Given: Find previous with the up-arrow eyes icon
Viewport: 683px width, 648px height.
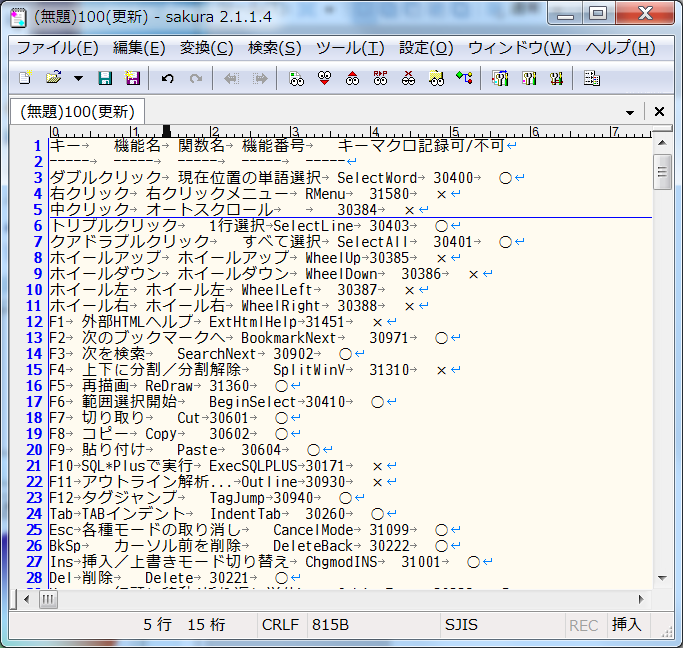Looking at the screenshot, I should (x=352, y=78).
